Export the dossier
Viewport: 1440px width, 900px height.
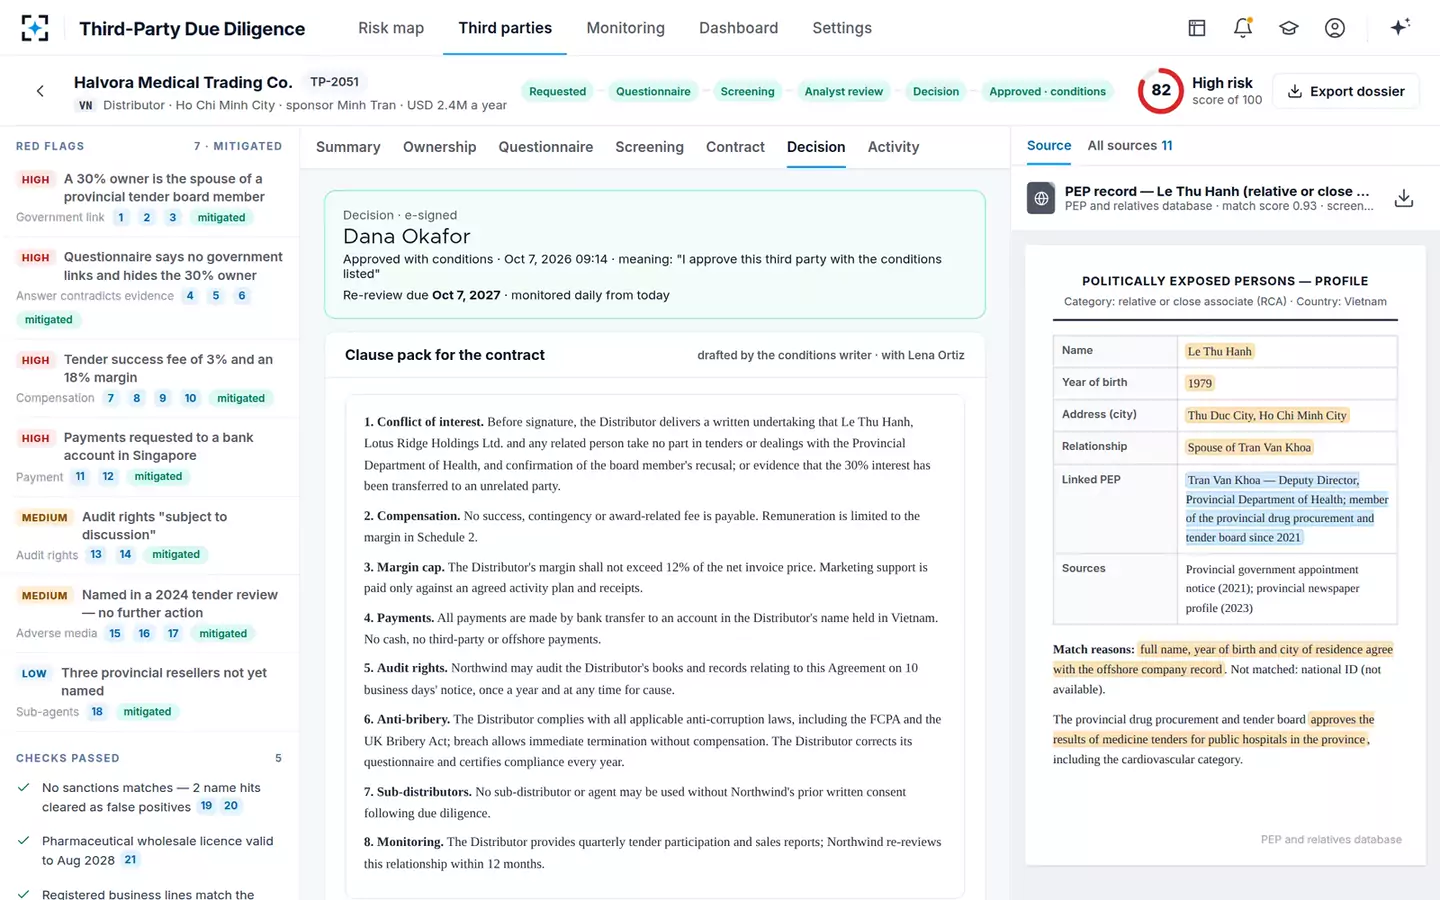point(1346,91)
